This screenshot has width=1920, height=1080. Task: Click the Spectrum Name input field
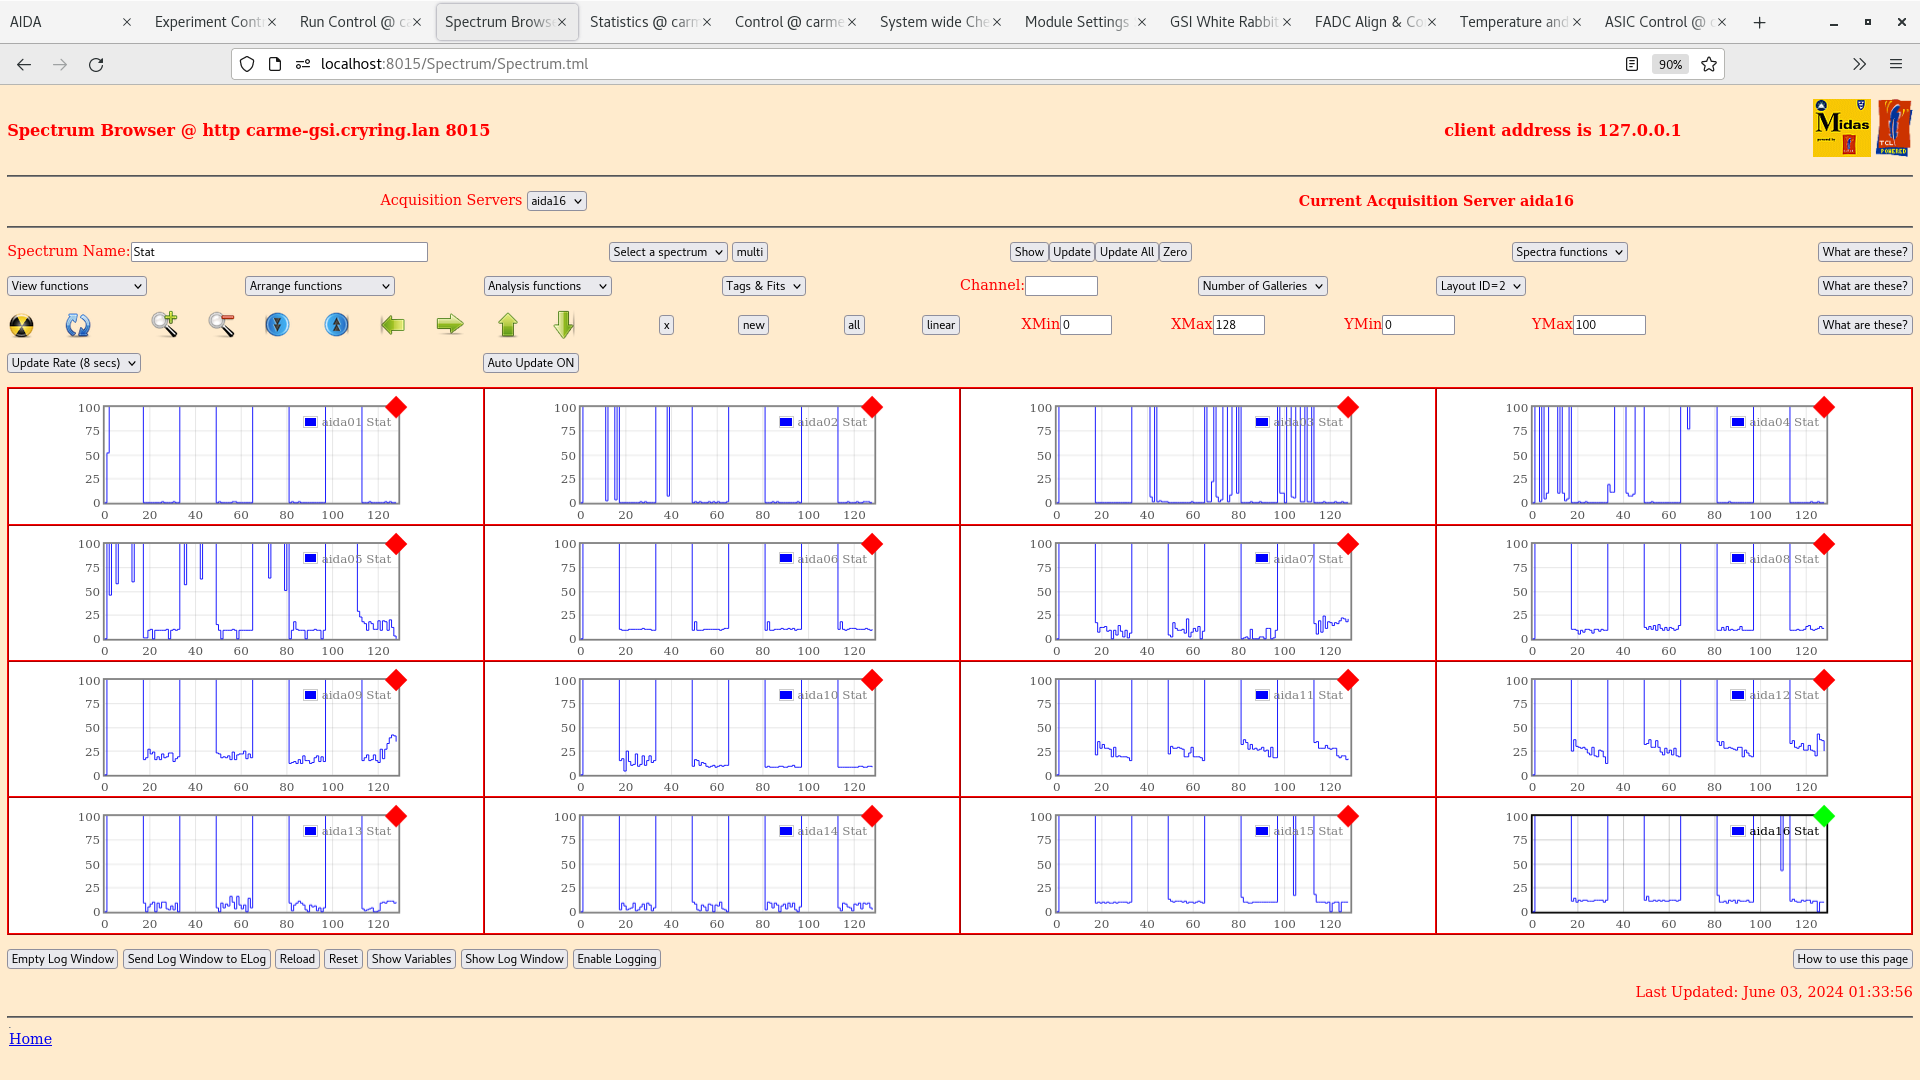point(279,252)
